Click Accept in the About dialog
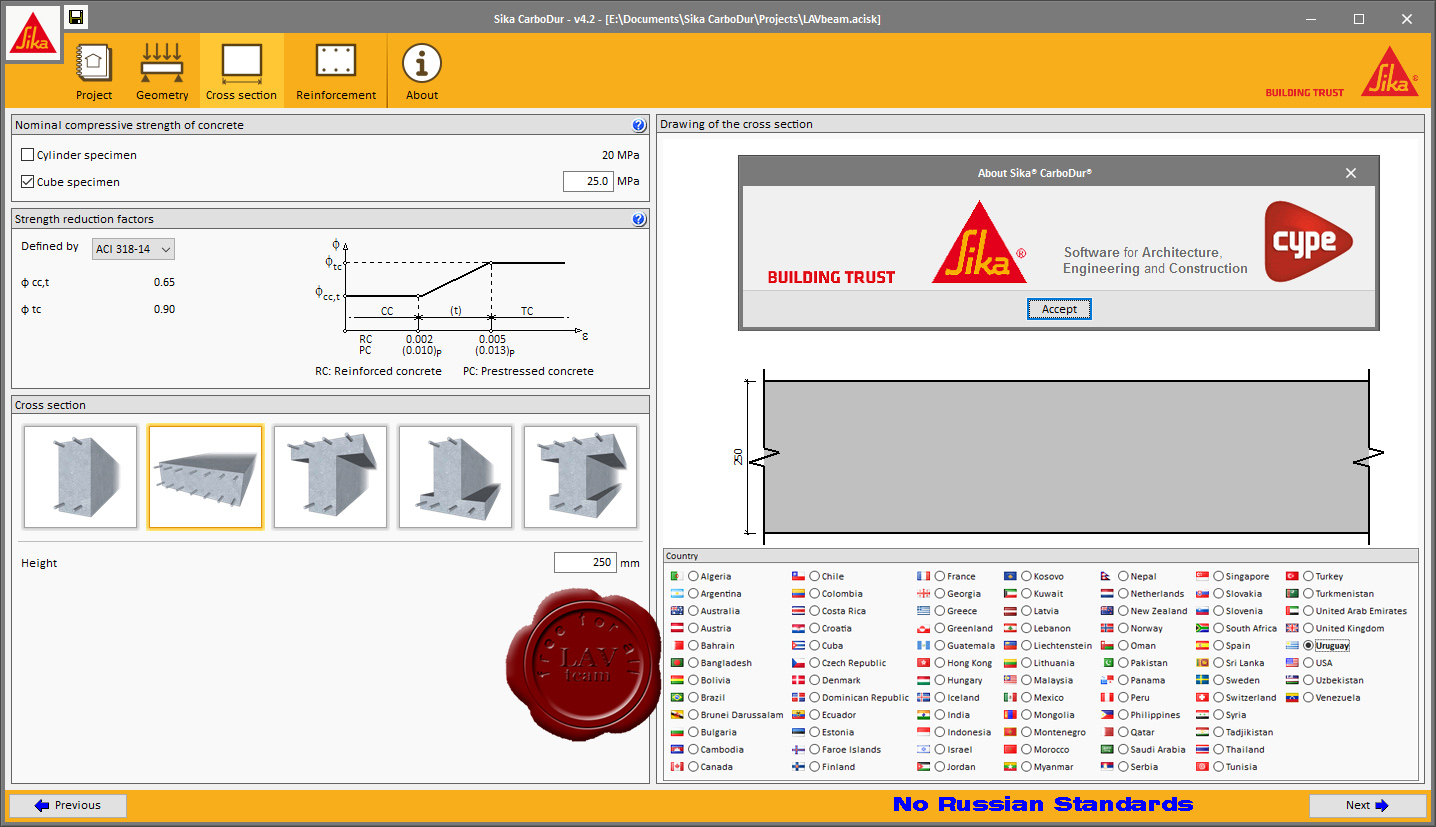The image size is (1436, 827). point(1059,309)
